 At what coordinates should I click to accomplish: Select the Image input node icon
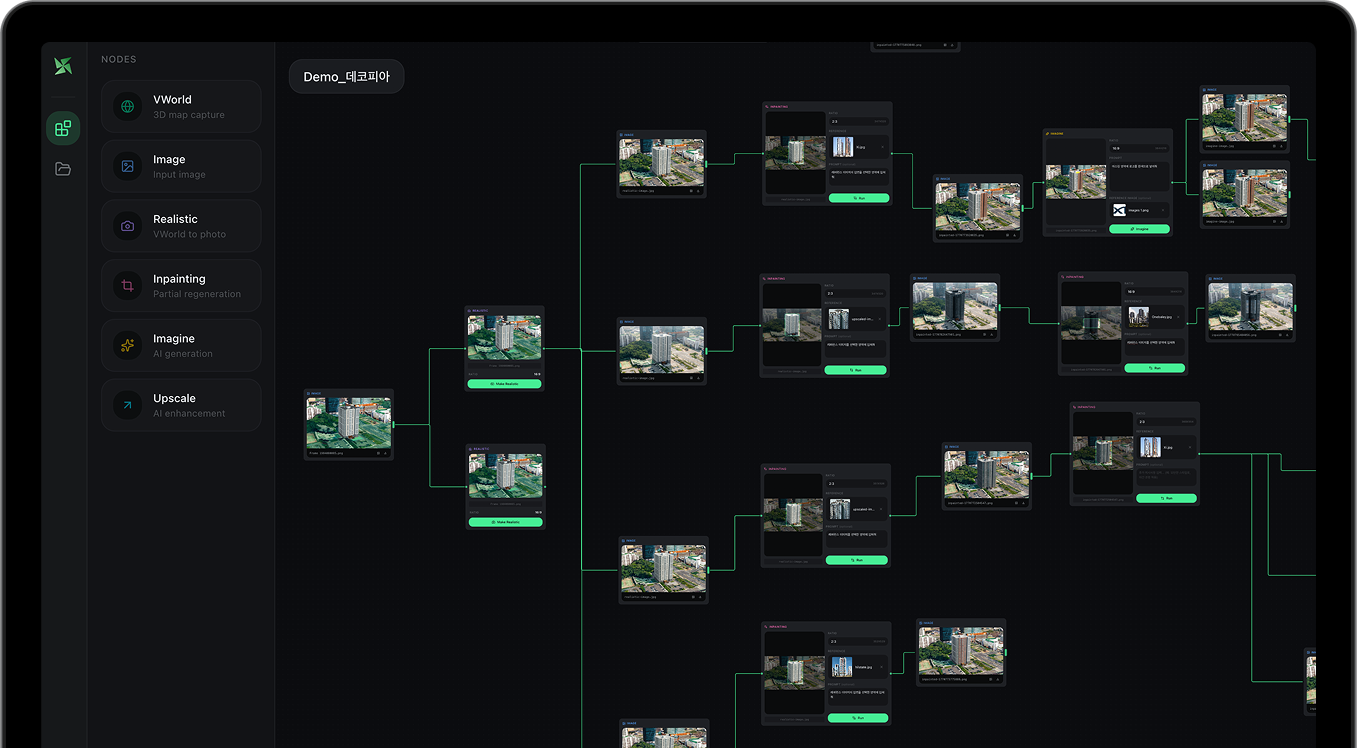point(127,166)
